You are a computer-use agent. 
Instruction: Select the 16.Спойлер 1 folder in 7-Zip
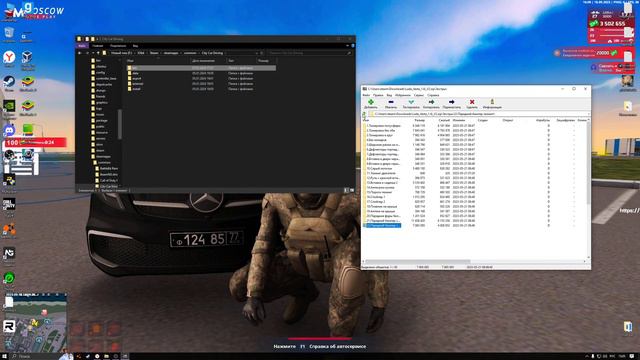[x=376, y=197]
